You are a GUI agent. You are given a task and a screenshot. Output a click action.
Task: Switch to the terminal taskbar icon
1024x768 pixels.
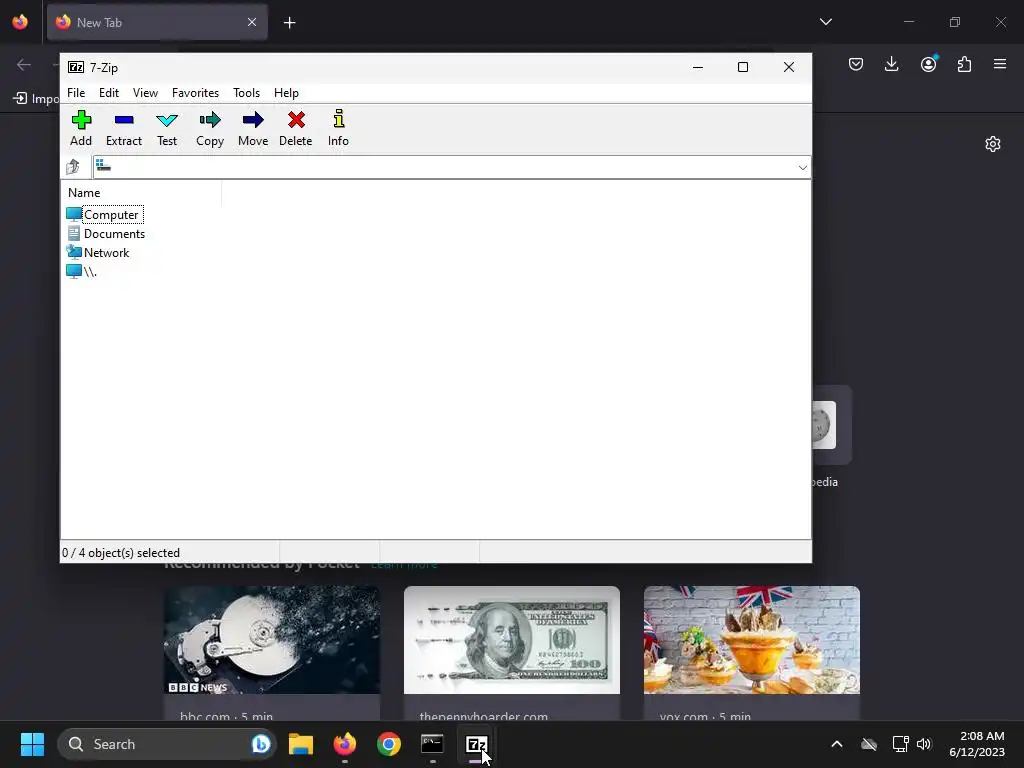tap(432, 744)
